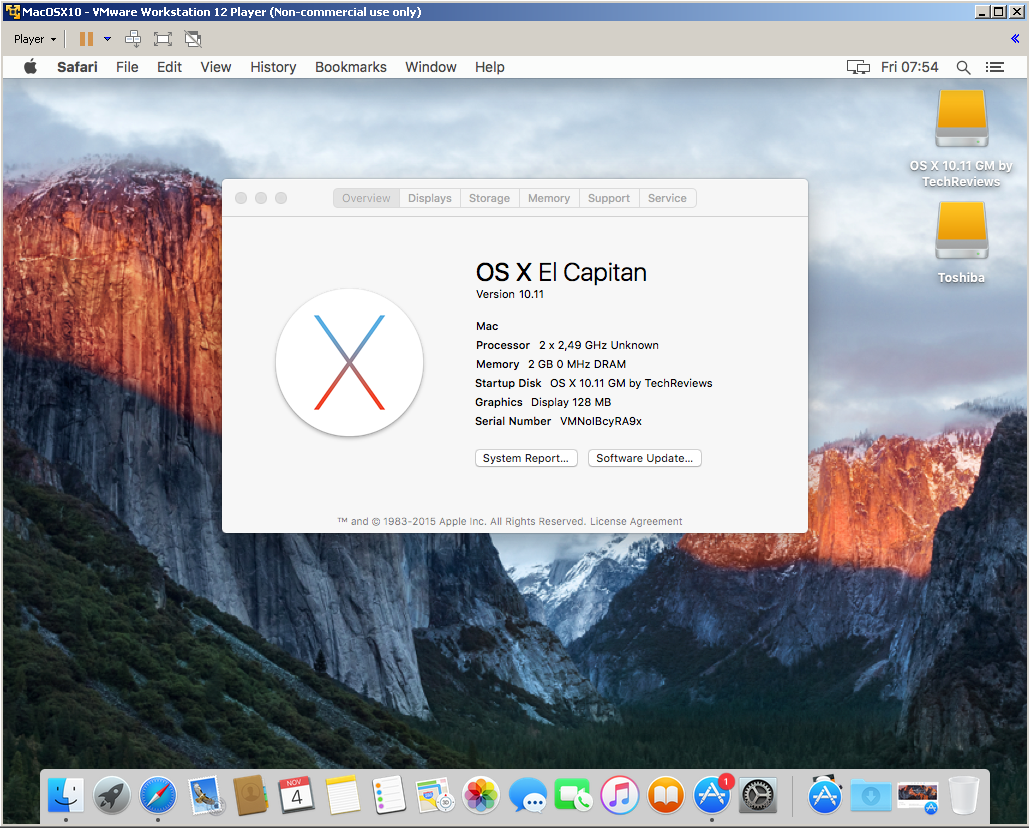Open power options dropdown arrow beside pause
This screenshot has height=828, width=1029.
[107, 39]
